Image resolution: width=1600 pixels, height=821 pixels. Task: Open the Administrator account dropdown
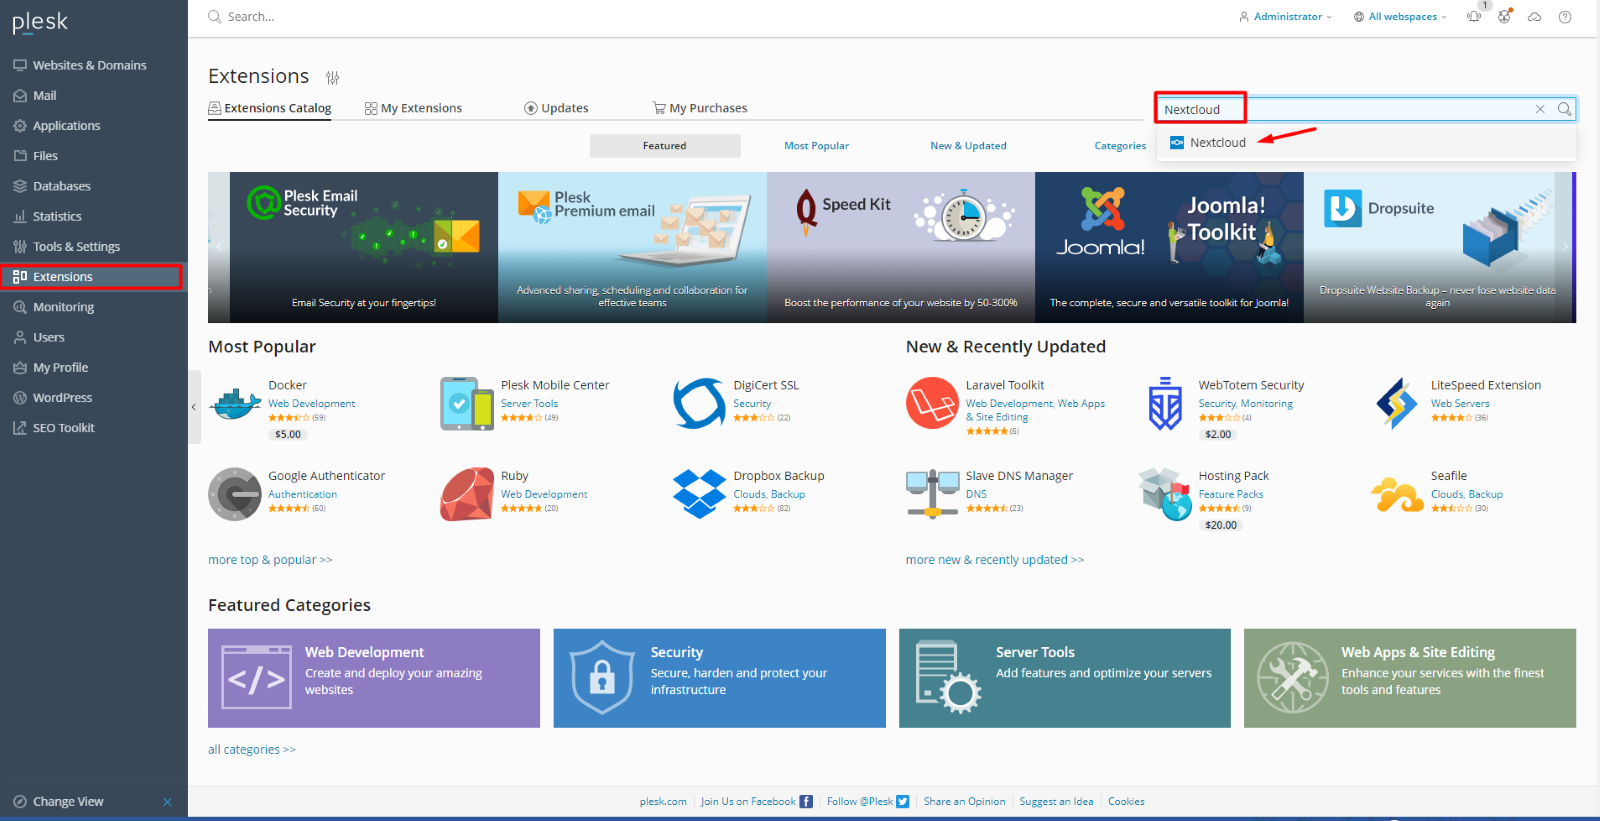coord(1285,17)
